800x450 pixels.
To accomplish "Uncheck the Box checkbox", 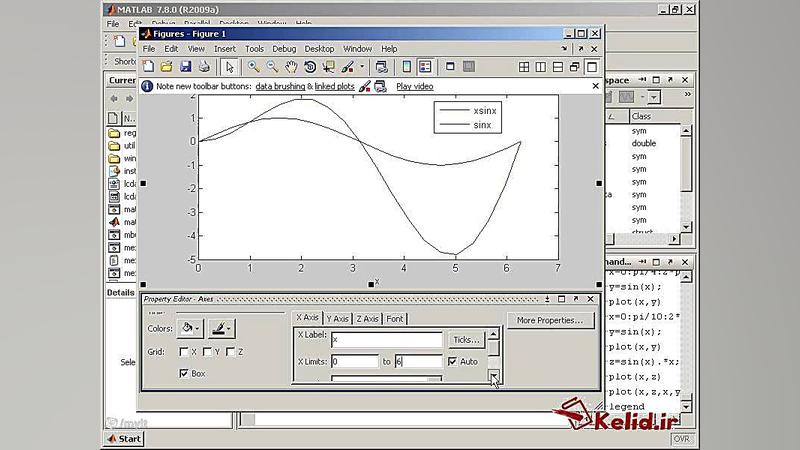I will point(184,373).
